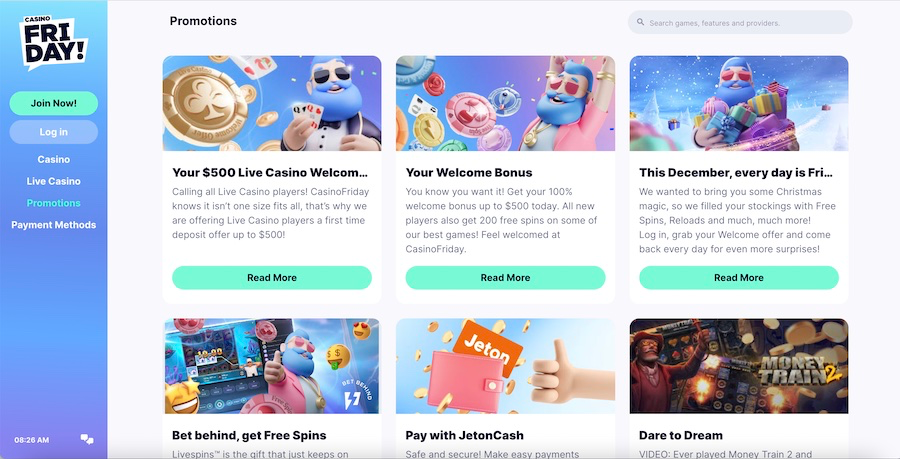Select the Promotions menu item

(53, 203)
